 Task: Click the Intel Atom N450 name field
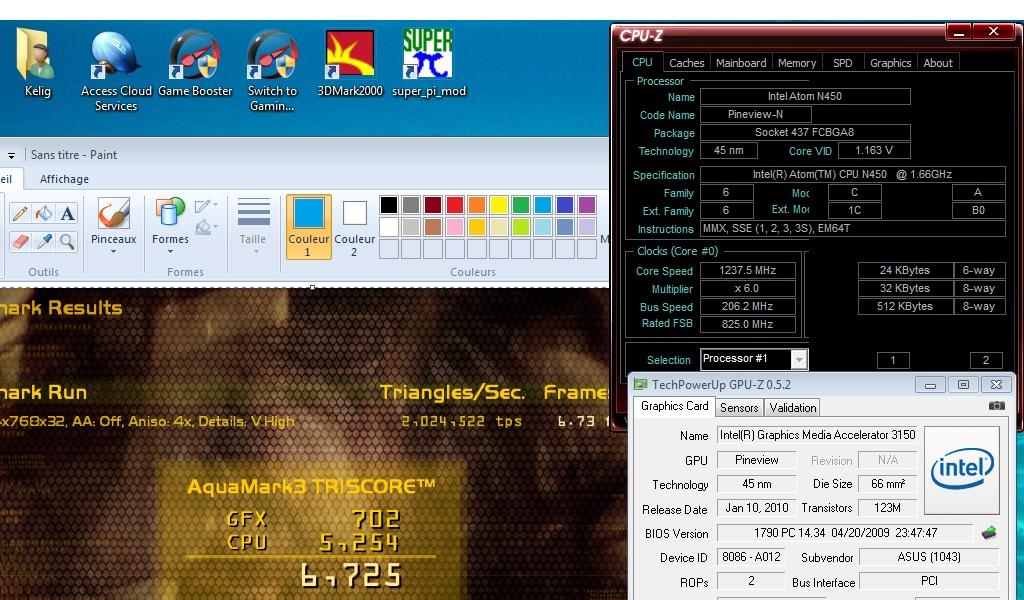tap(805, 97)
